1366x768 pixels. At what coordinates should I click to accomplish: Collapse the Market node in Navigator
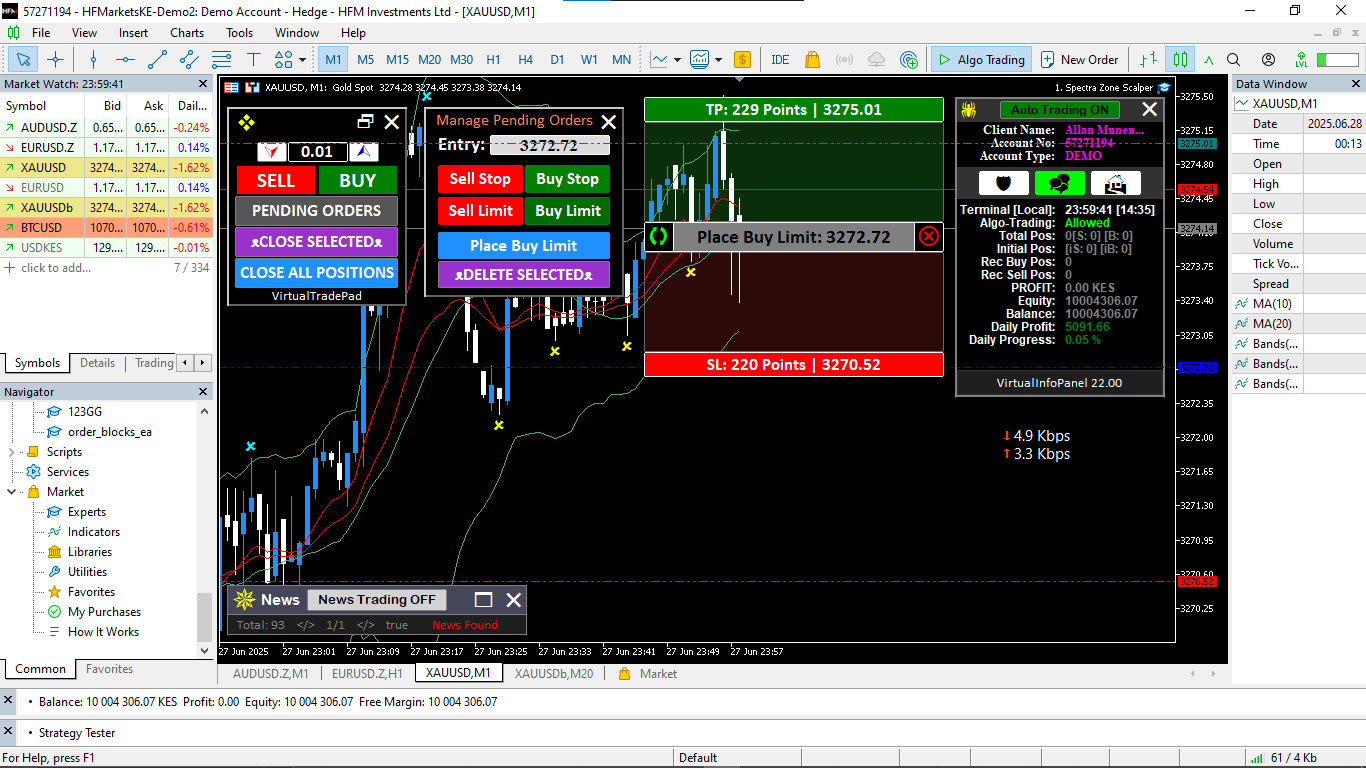click(12, 492)
